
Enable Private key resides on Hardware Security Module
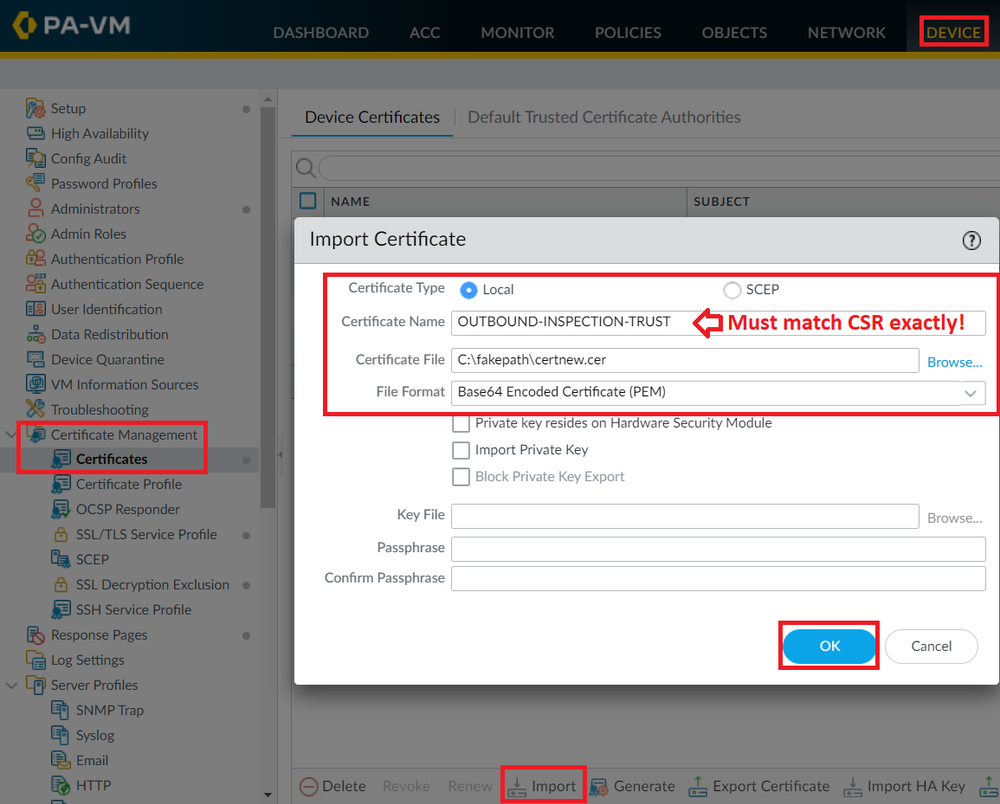(461, 423)
